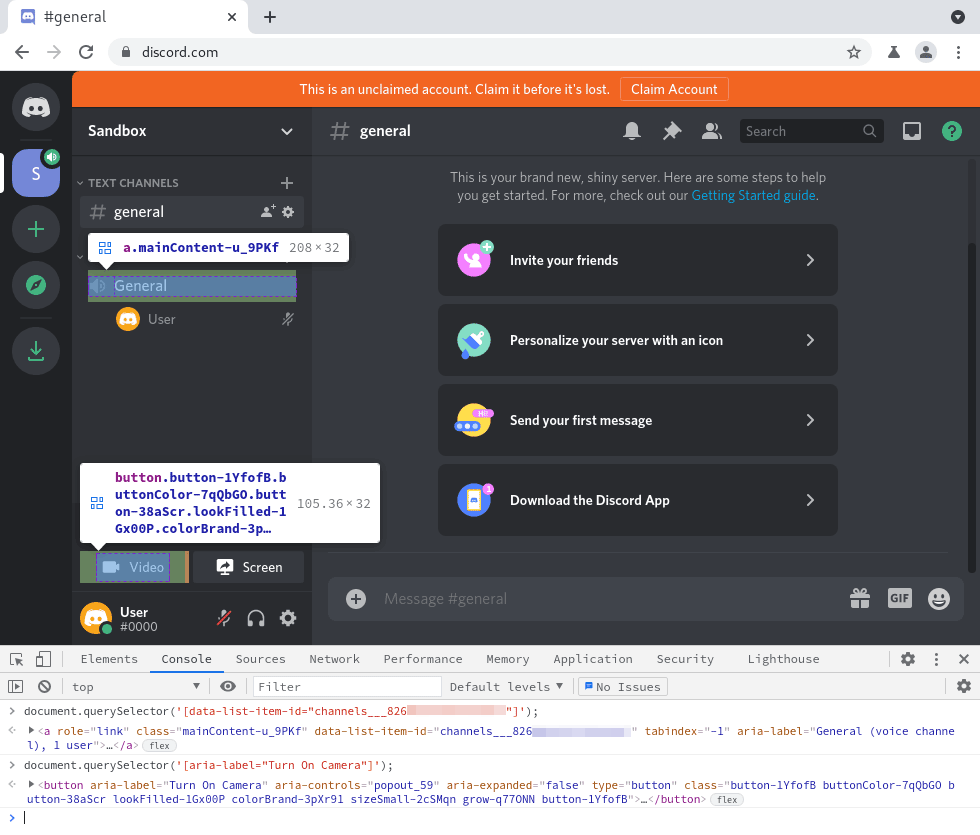The width and height of the screenshot is (980, 835).
Task: Add a new text channel with plus icon
Action: (x=287, y=183)
